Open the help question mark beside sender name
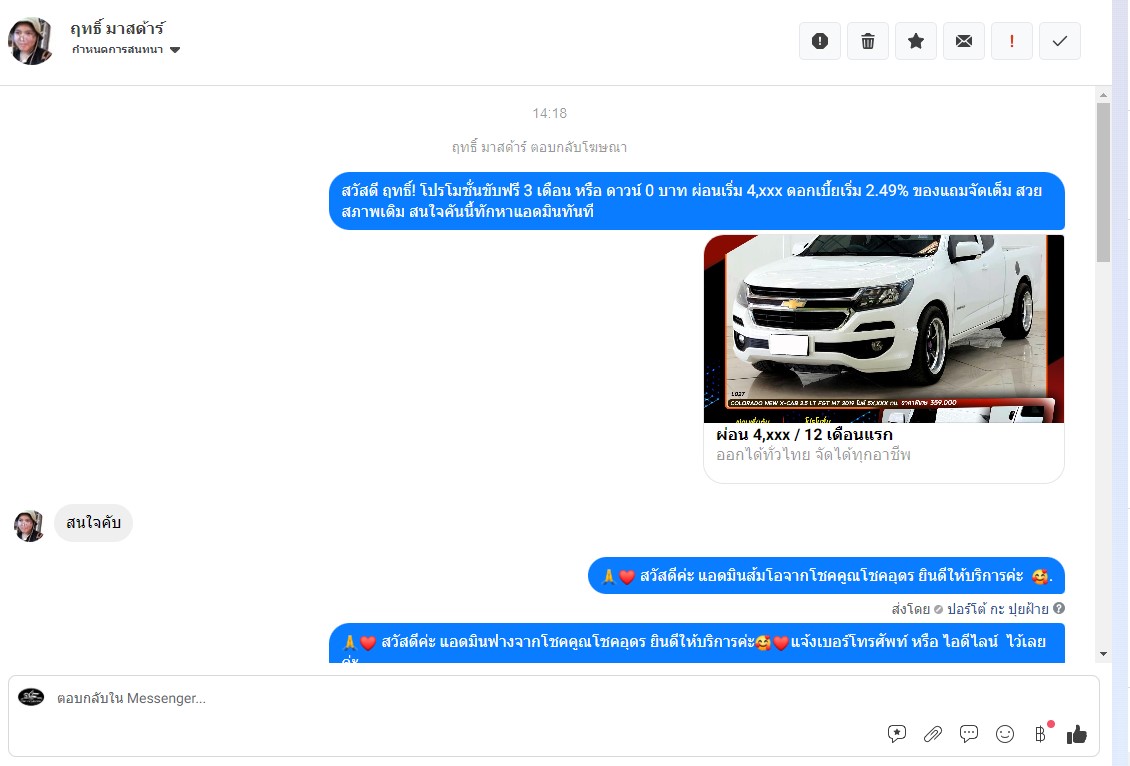The width and height of the screenshot is (1130, 766). tap(1059, 608)
